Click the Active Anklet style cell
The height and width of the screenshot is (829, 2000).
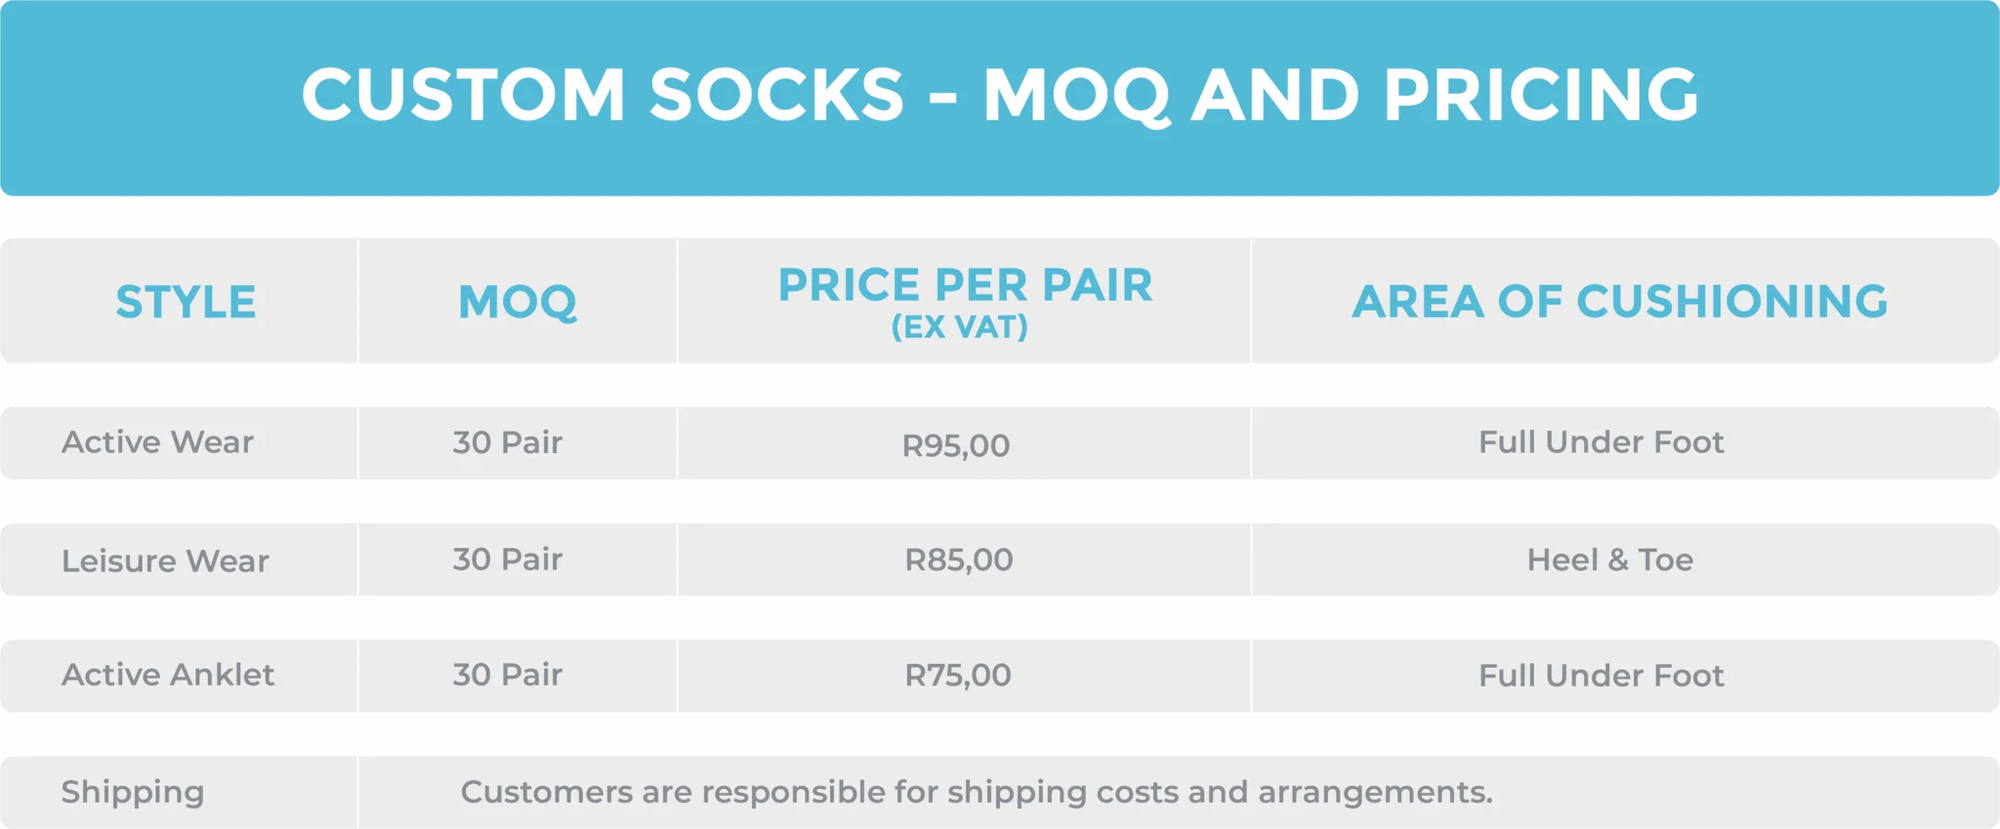168,675
